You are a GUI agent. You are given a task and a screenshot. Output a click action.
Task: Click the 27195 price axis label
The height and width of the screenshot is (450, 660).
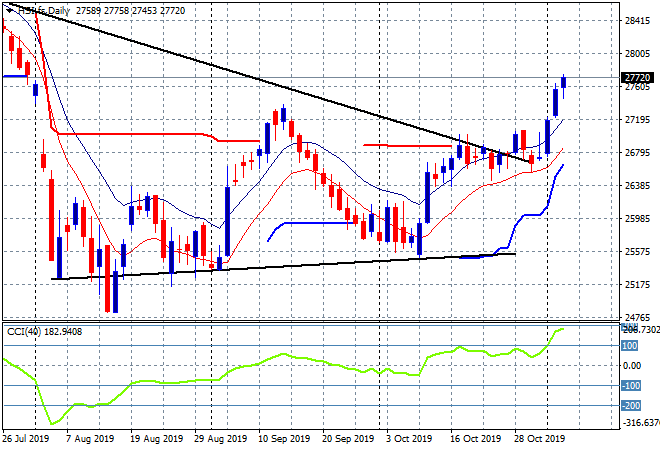pos(637,120)
